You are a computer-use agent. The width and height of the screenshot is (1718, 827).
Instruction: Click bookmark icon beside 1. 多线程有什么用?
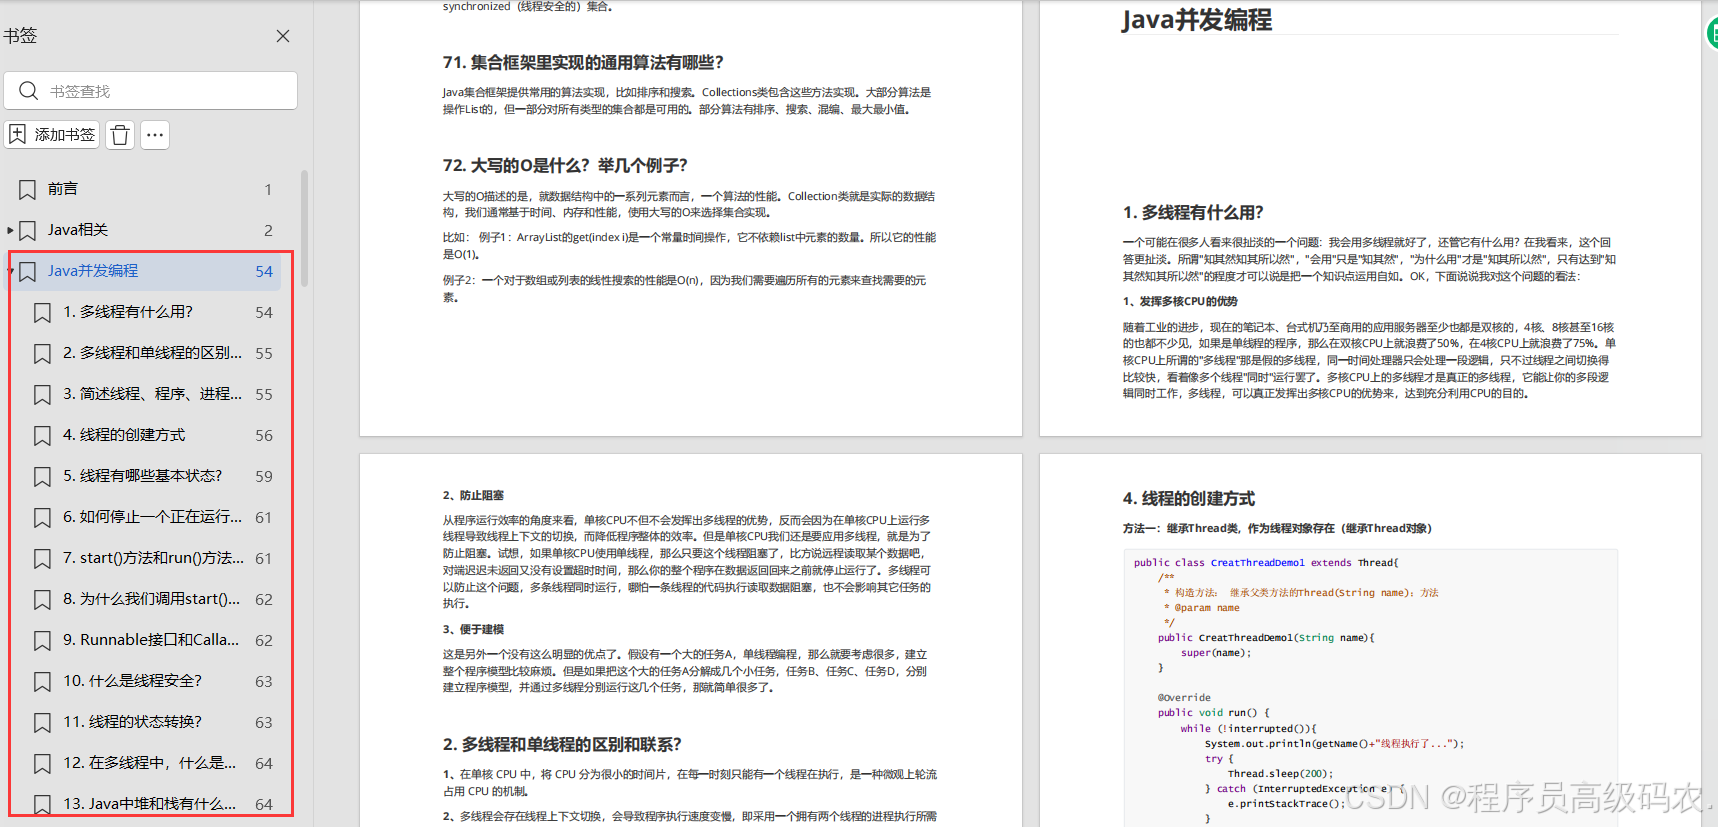coord(42,313)
